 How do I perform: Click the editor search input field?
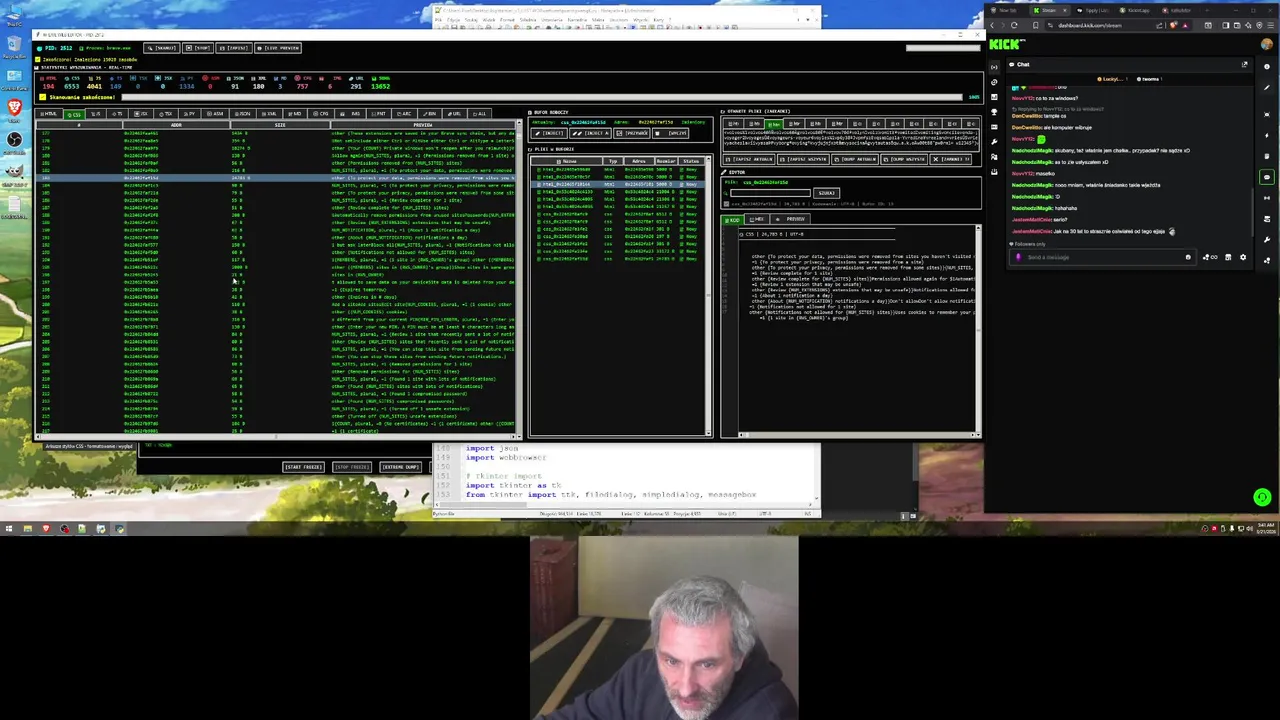point(770,193)
